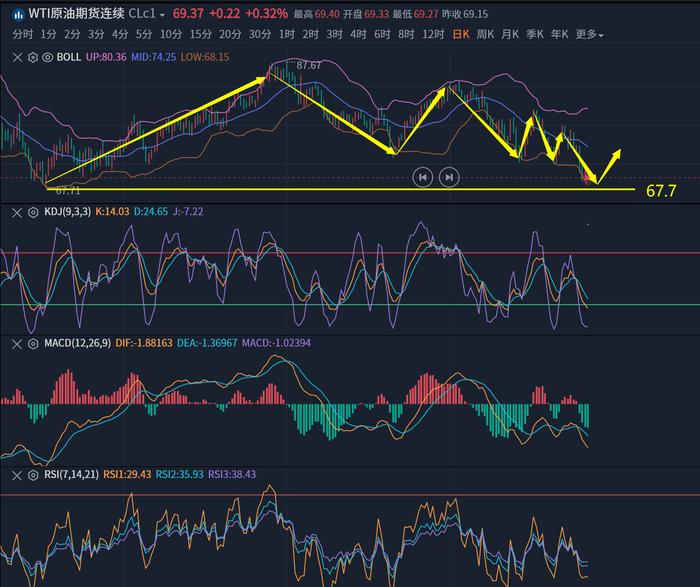This screenshot has width=700, height=587.
Task: Switch to the 6时 chart interval
Action: [382, 34]
